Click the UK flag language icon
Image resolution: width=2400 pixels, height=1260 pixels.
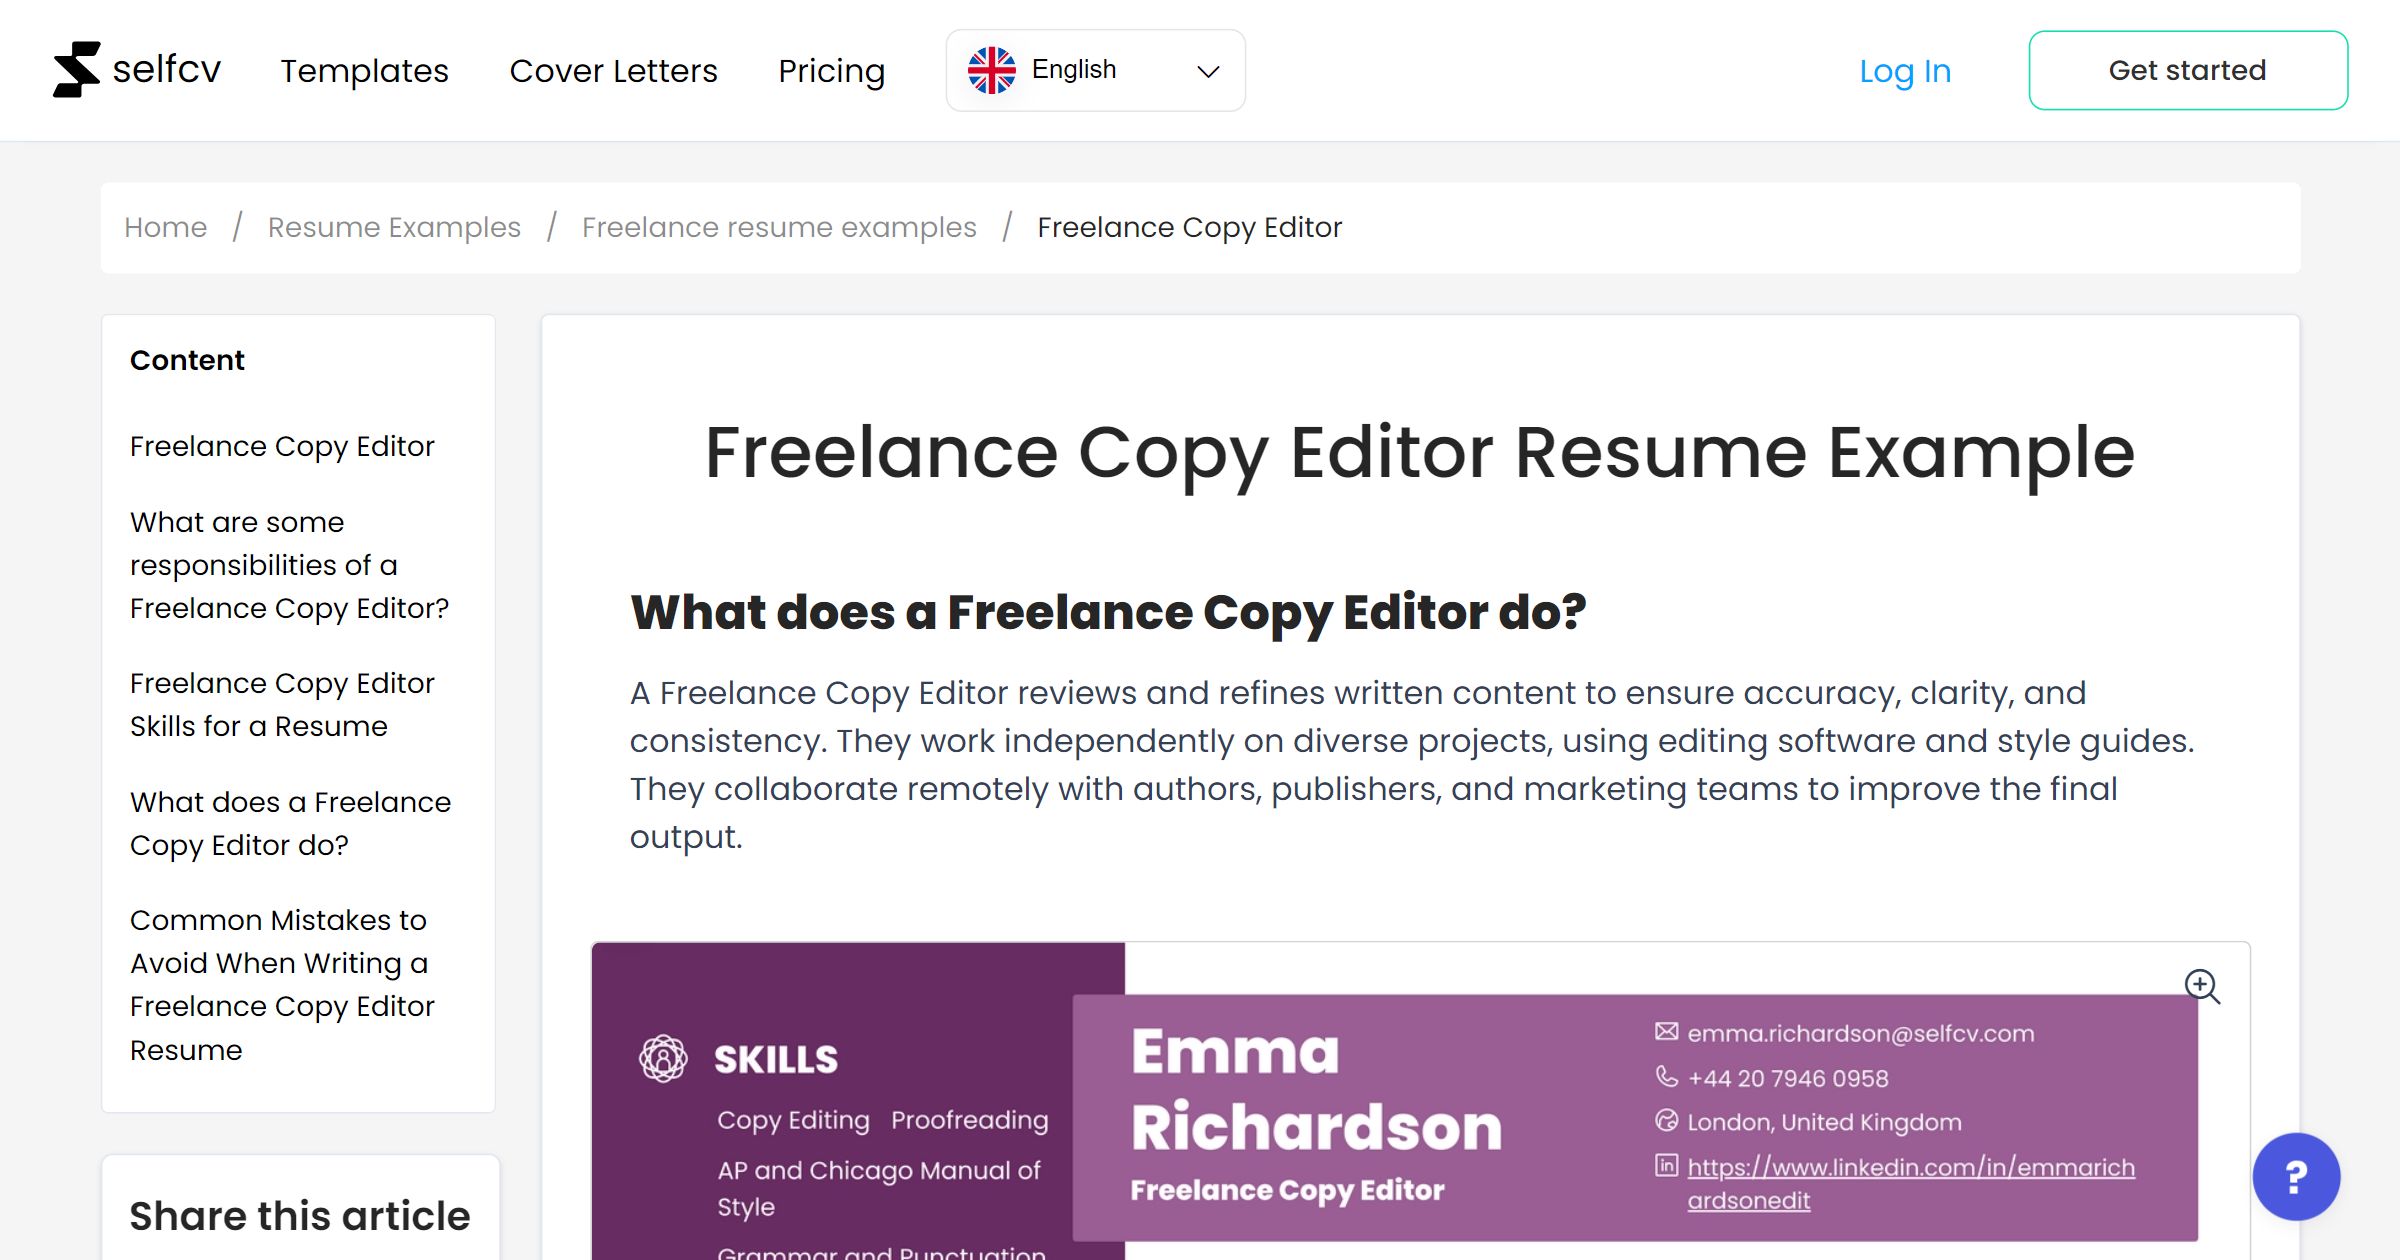pyautogui.click(x=991, y=70)
